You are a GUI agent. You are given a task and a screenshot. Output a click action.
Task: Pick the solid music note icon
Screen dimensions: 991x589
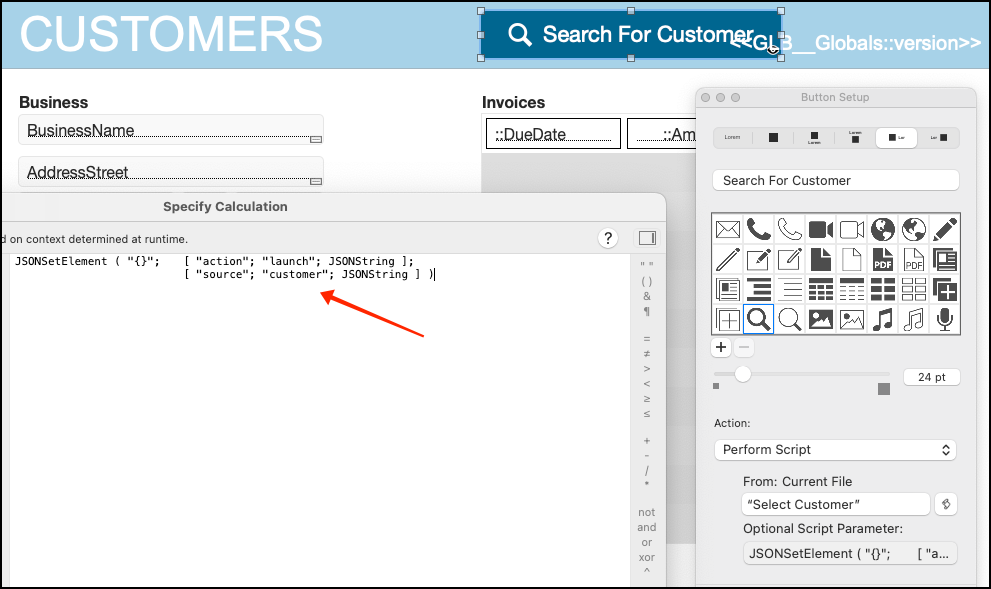(882, 319)
